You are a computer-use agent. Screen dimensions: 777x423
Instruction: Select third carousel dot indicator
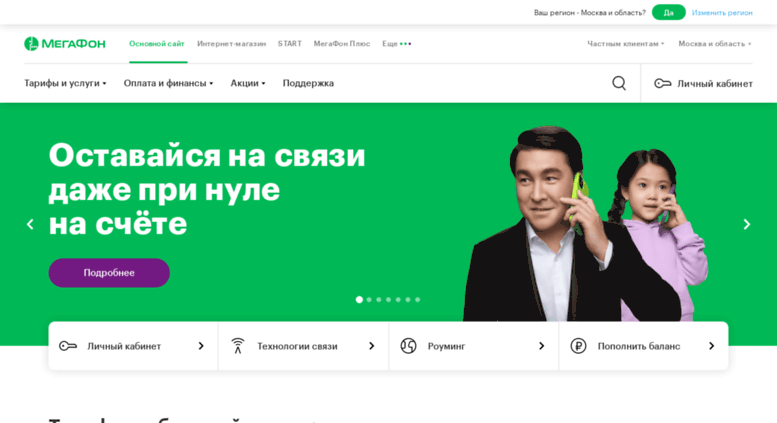click(379, 300)
